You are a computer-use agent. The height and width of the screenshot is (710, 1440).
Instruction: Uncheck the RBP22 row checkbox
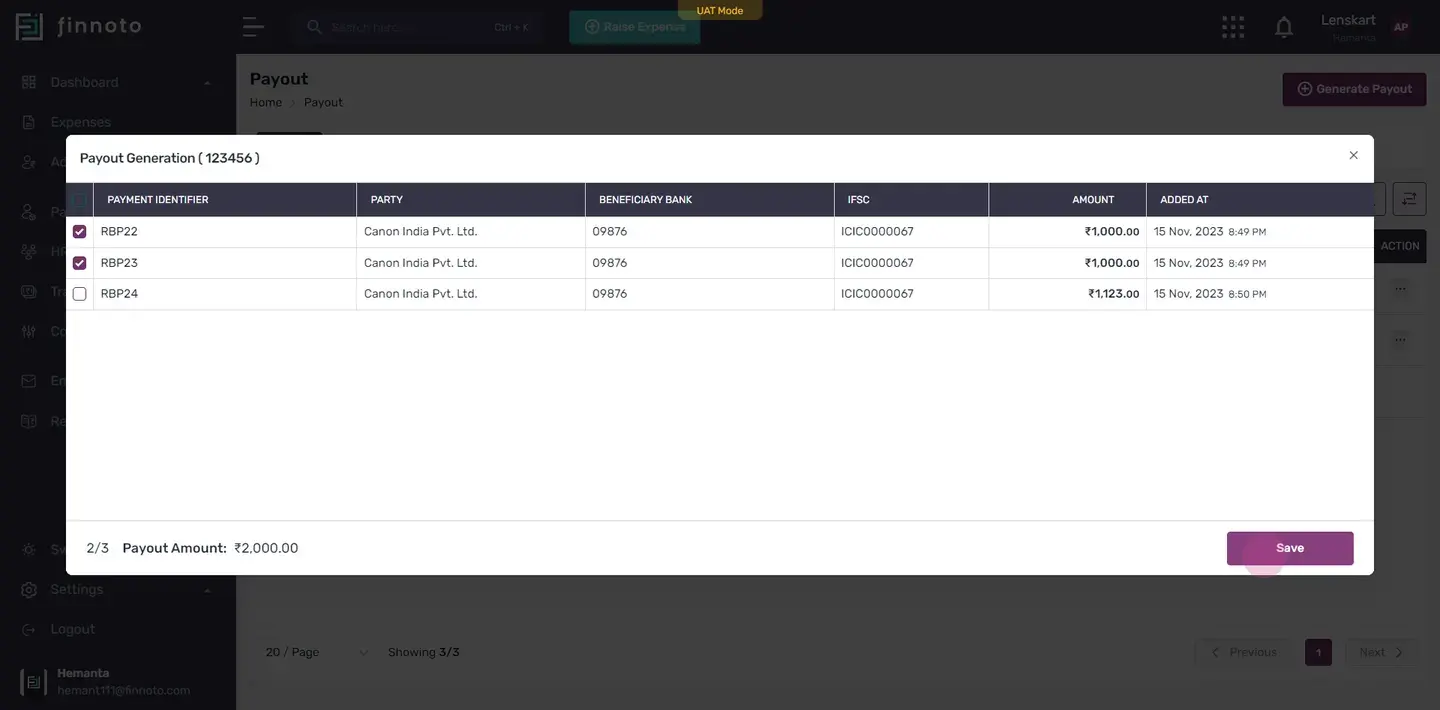pyautogui.click(x=80, y=232)
